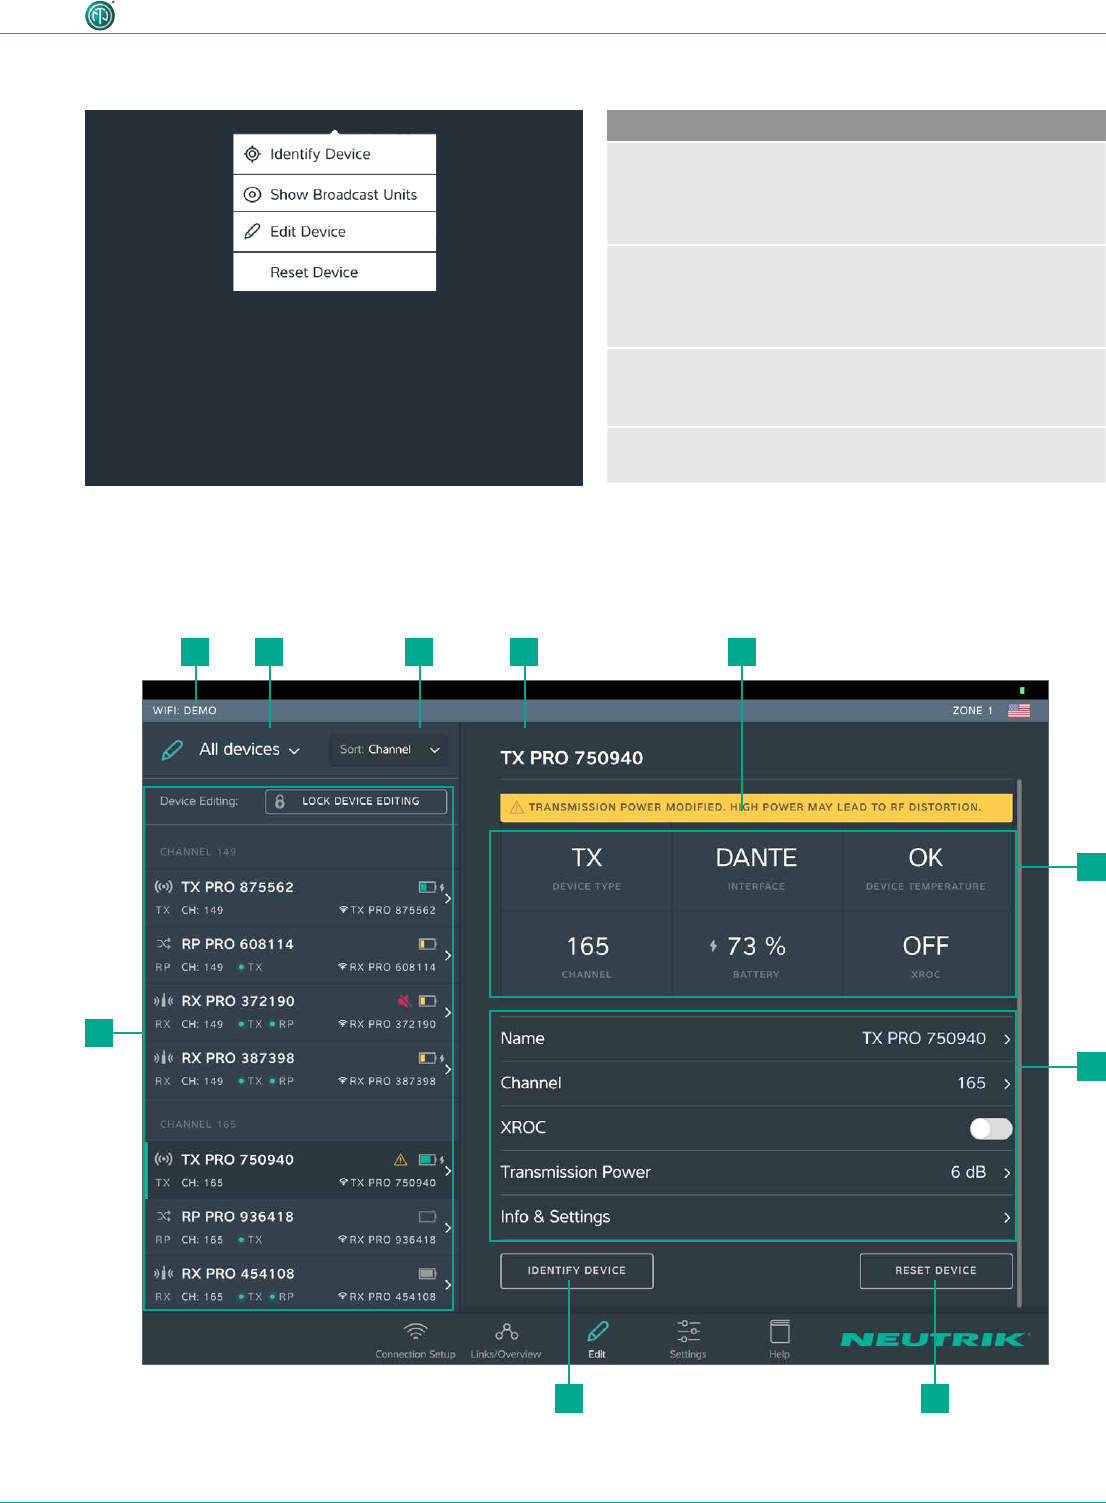The image size is (1106, 1503).
Task: Click warning triangle on TX PRO 750940 row
Action: pos(400,1160)
